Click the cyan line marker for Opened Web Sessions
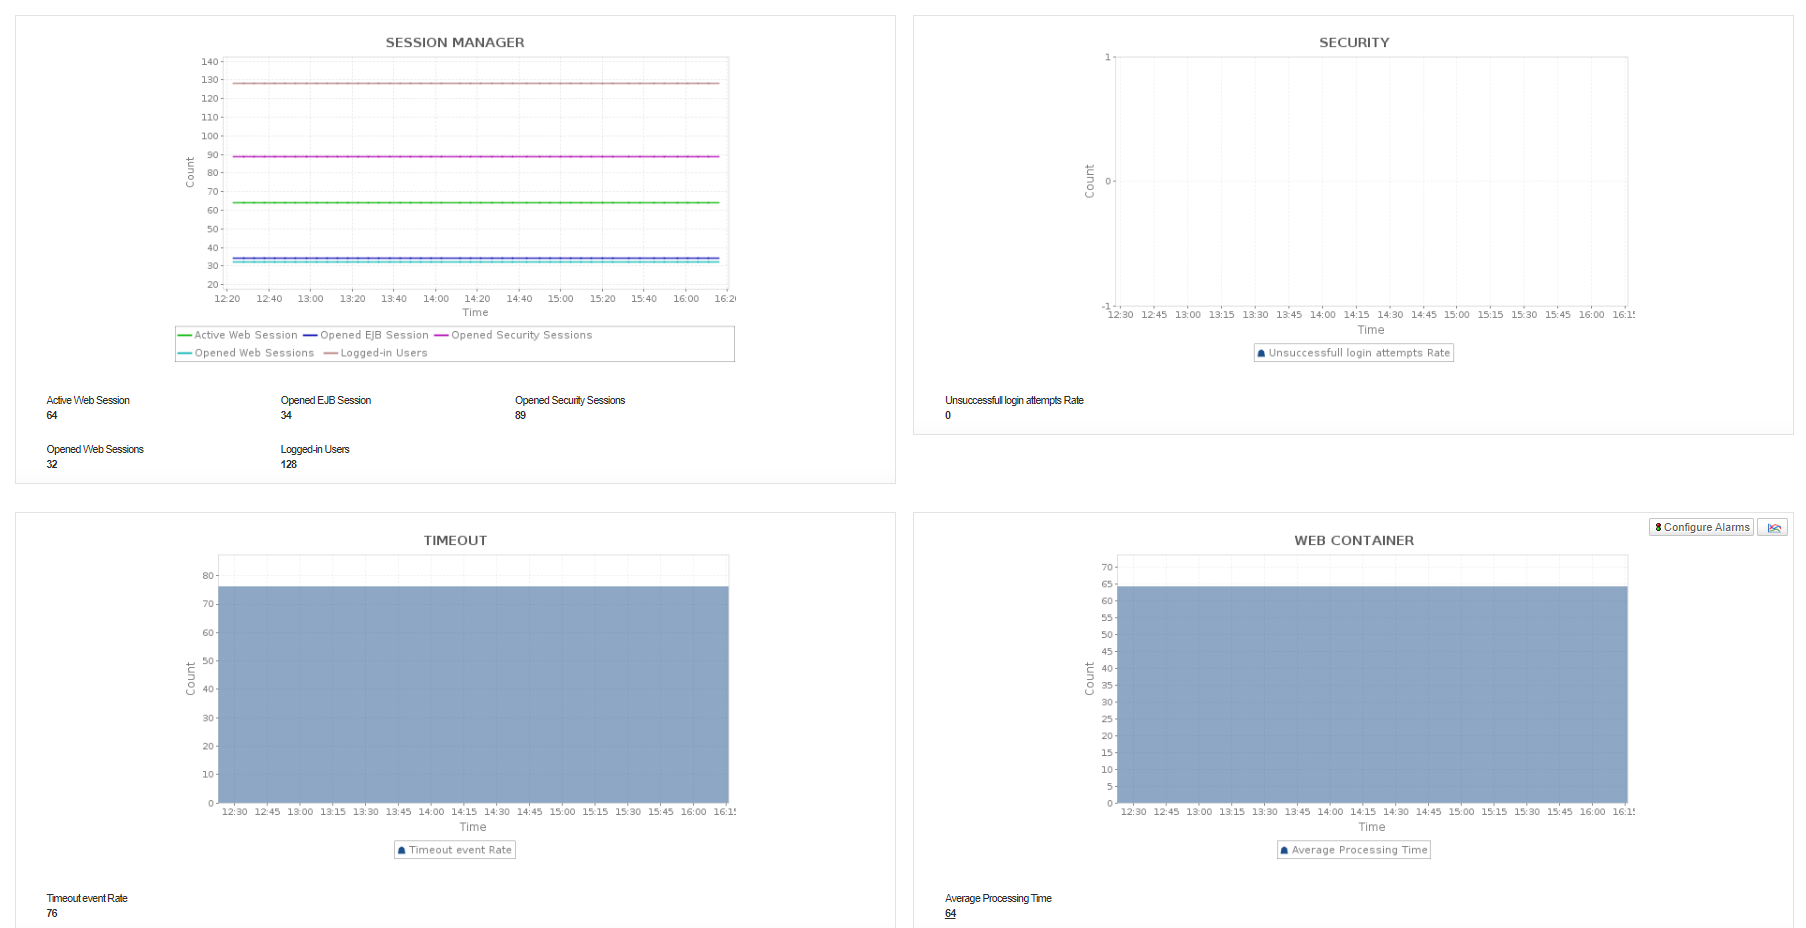The image size is (1806, 928). [x=185, y=352]
